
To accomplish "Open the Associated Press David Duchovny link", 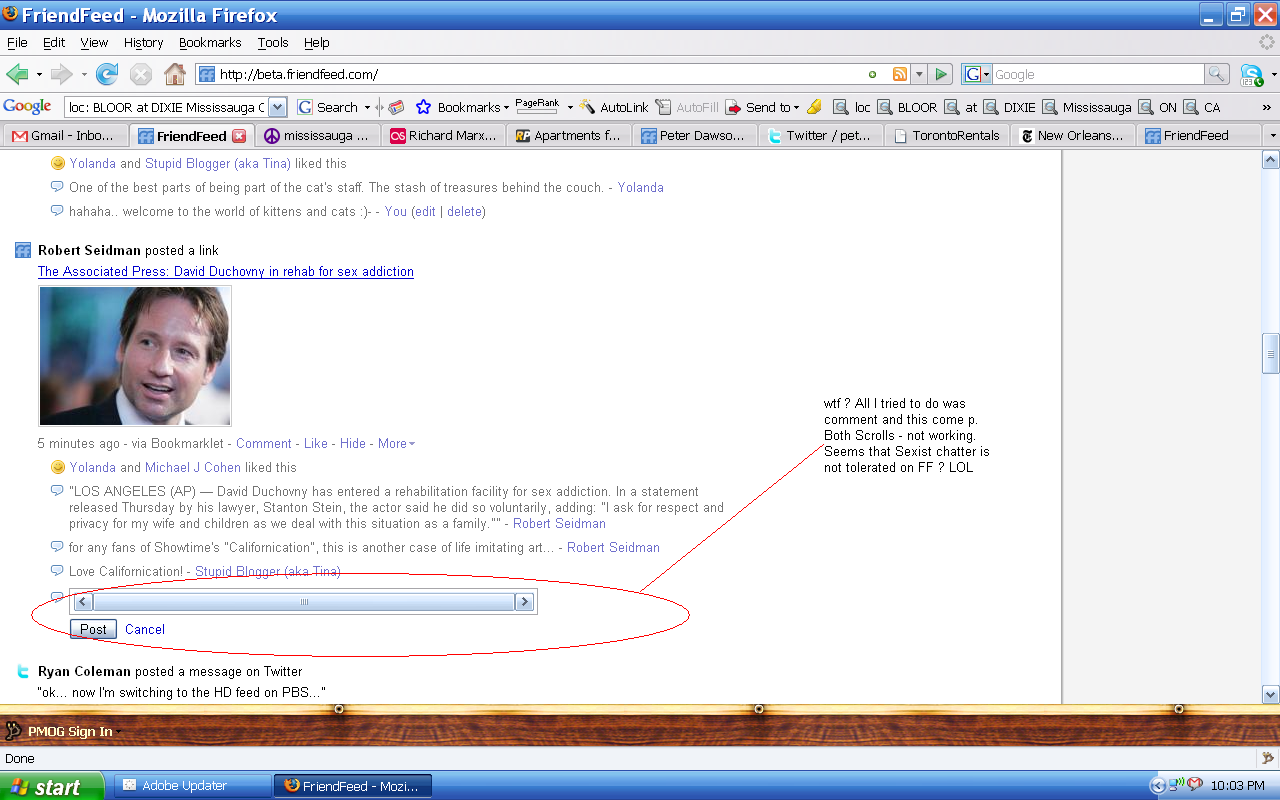I will [x=226, y=271].
